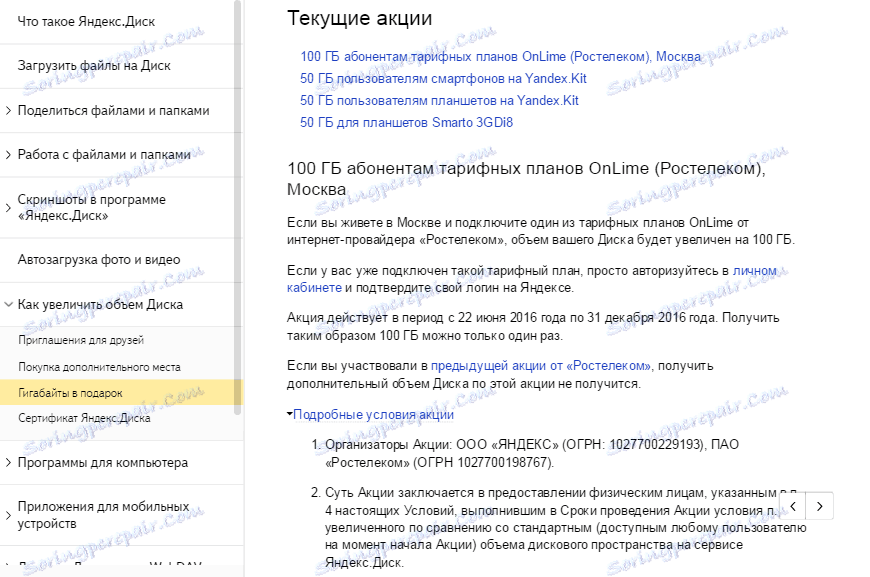The image size is (870, 577).
Task: Go to previous page arrow button
Action: pyautogui.click(x=793, y=506)
